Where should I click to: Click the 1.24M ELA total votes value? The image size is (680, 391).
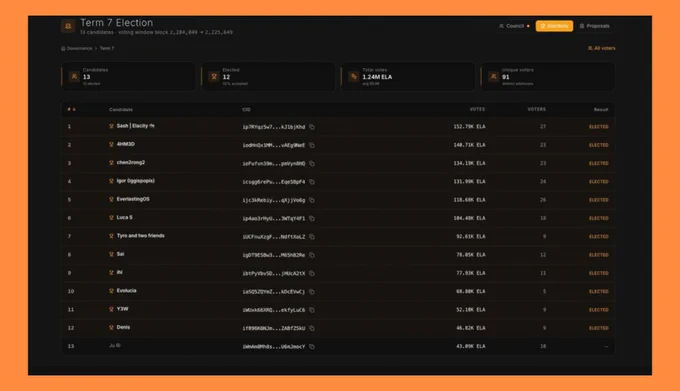[377, 77]
